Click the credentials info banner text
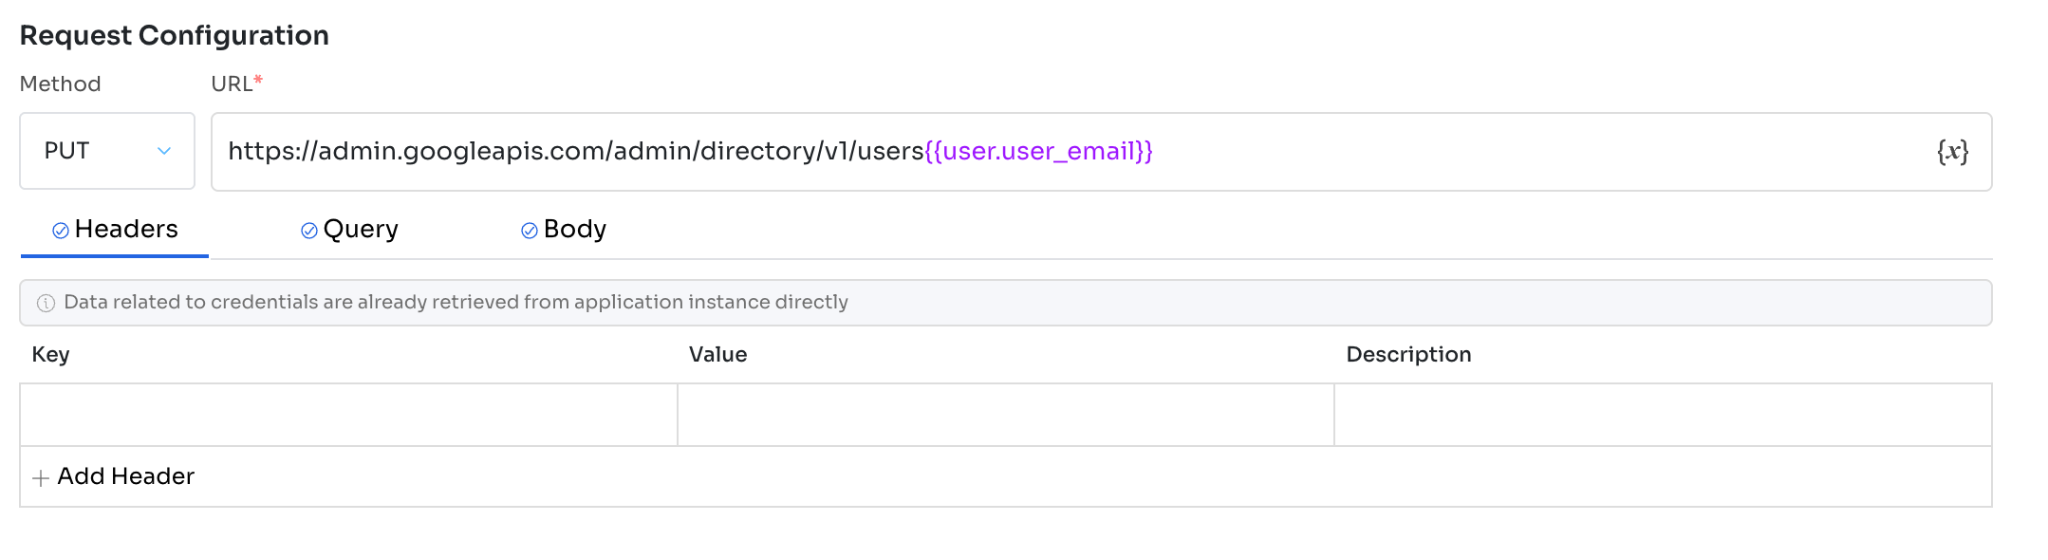This screenshot has height=560, width=2048. coord(456,302)
